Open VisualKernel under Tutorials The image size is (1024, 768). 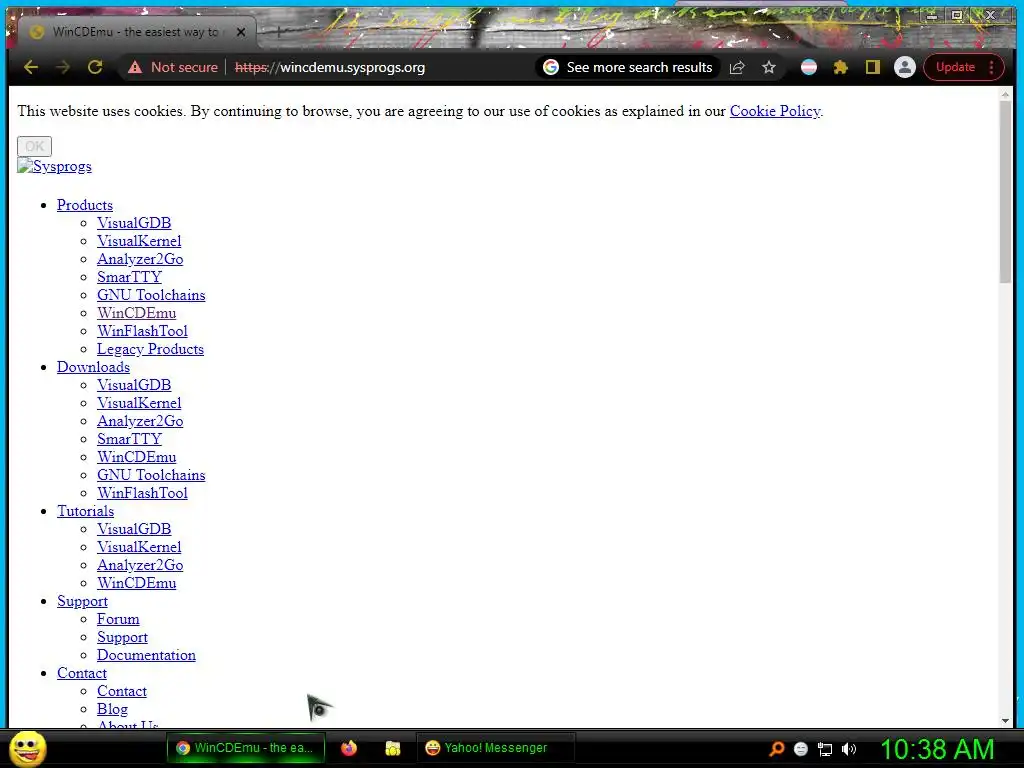point(139,547)
